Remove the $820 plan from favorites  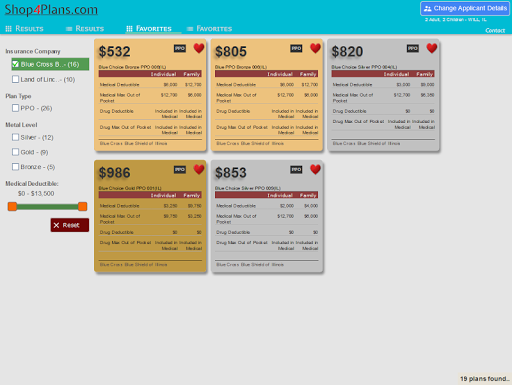[431, 48]
